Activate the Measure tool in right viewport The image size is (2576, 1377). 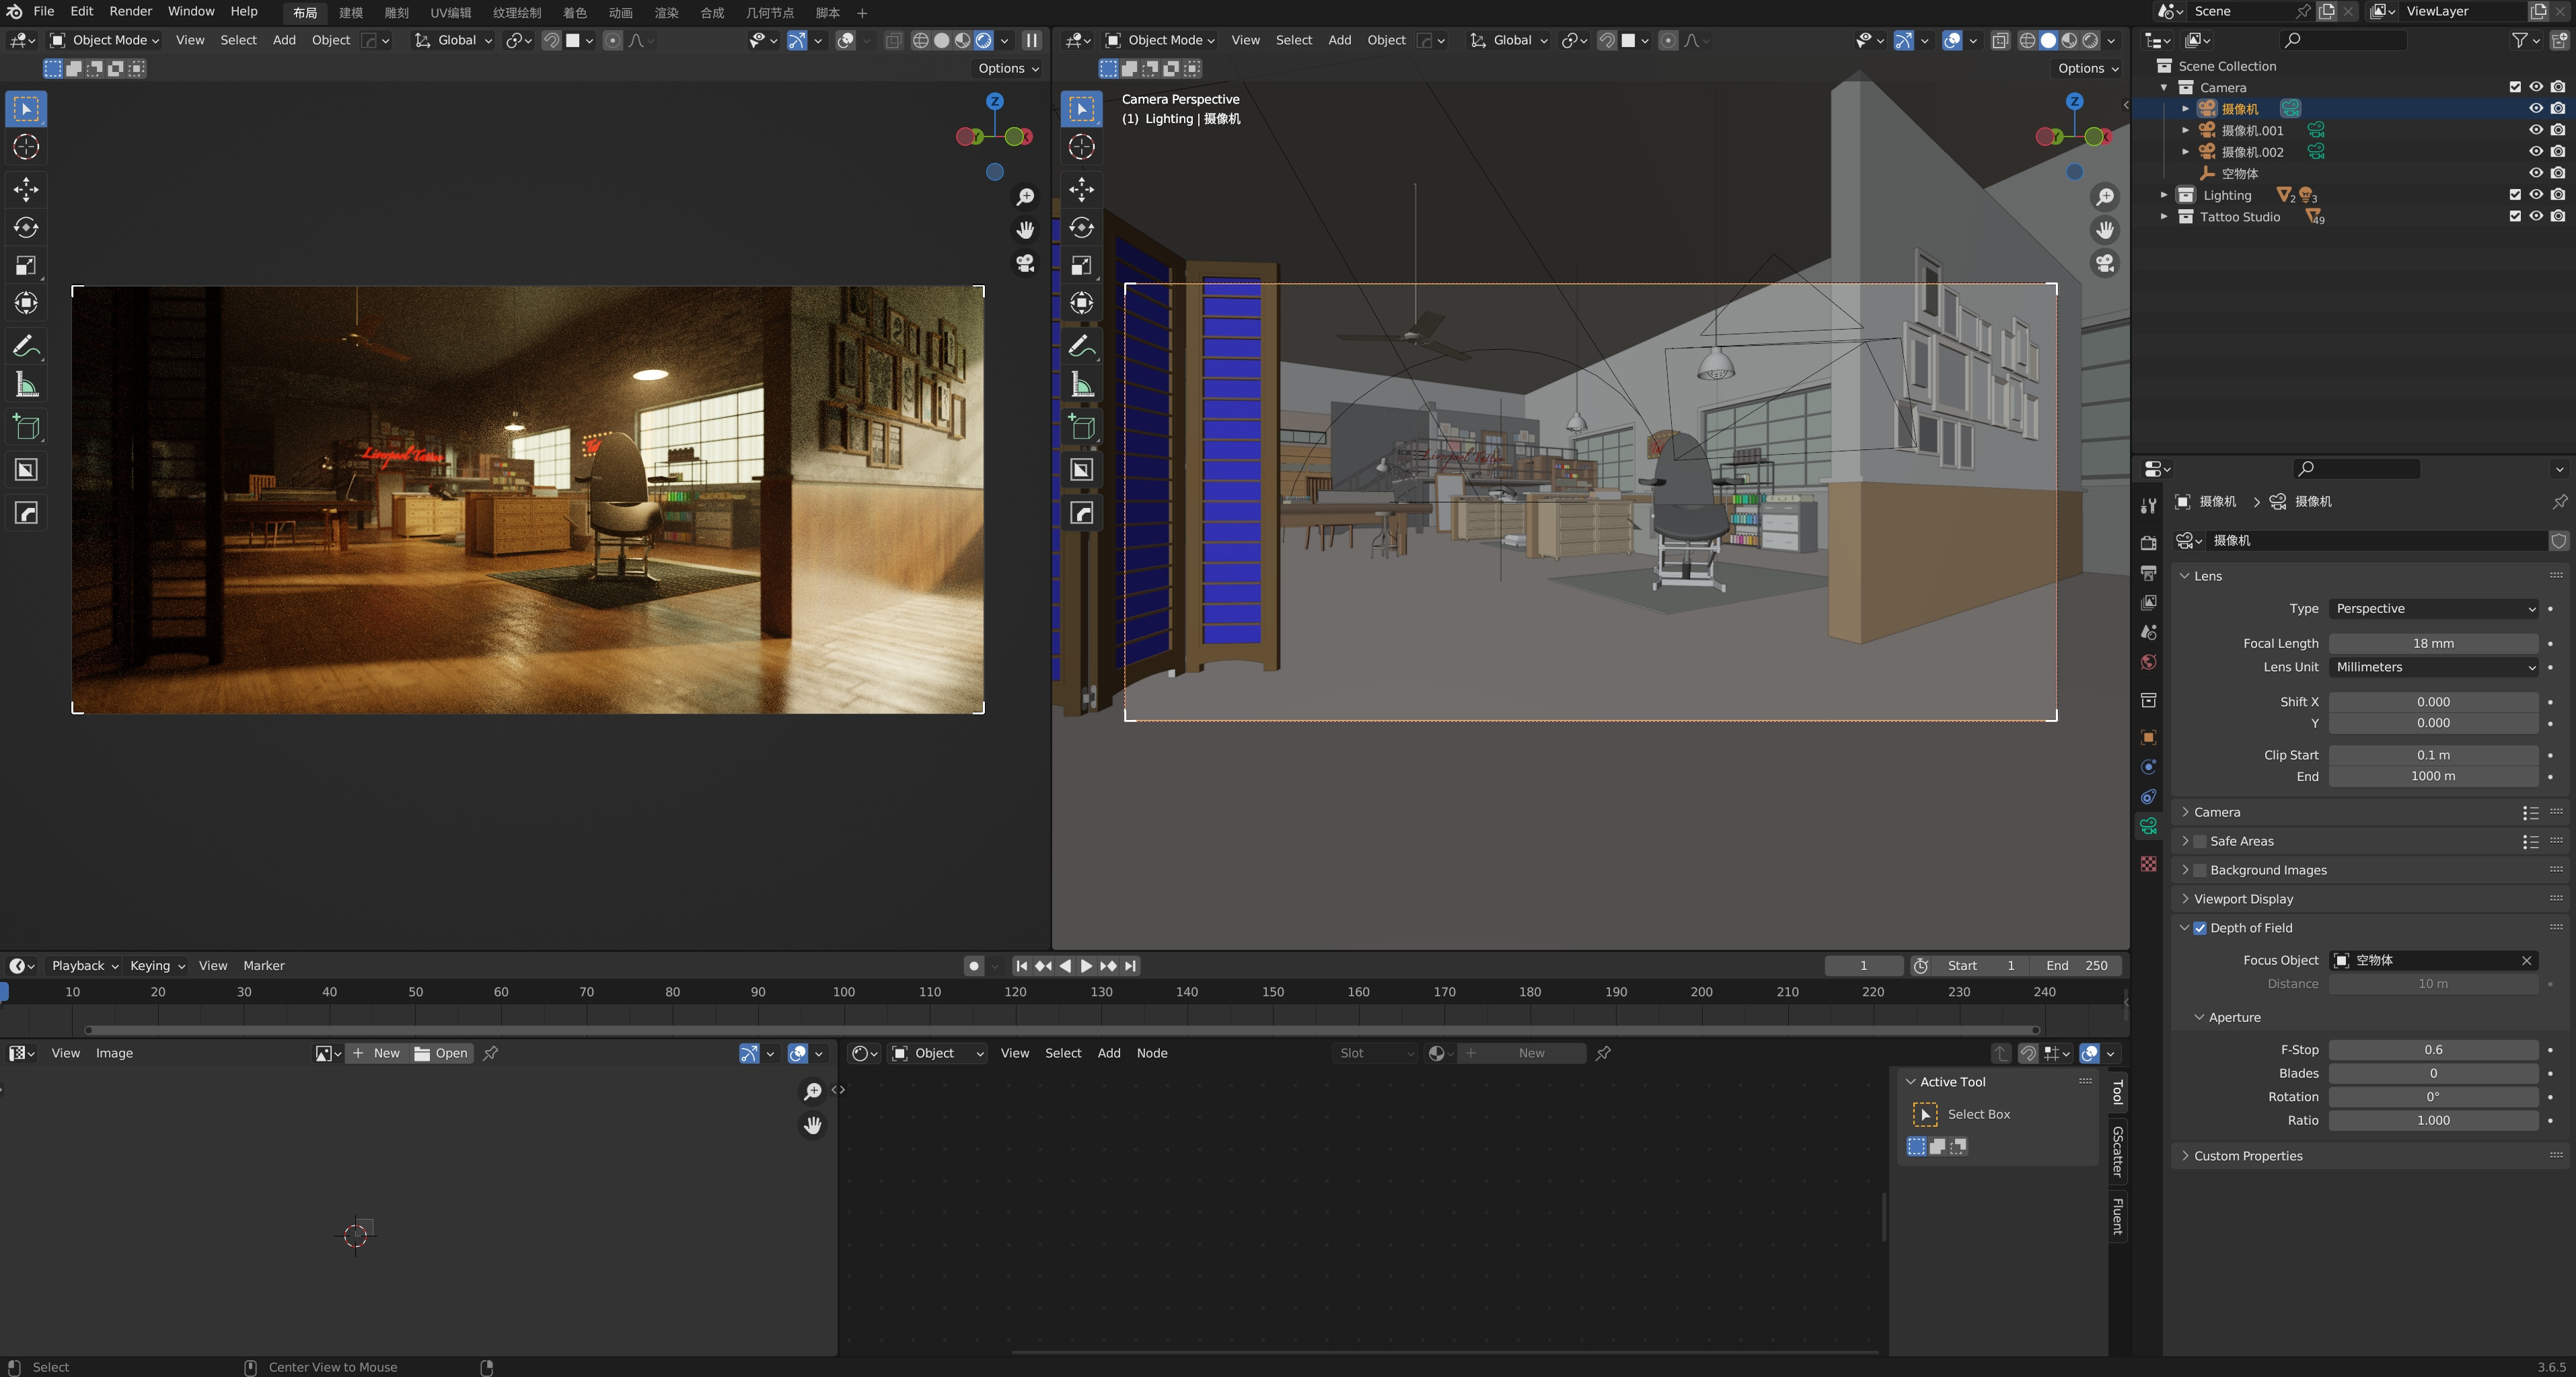(x=1081, y=385)
